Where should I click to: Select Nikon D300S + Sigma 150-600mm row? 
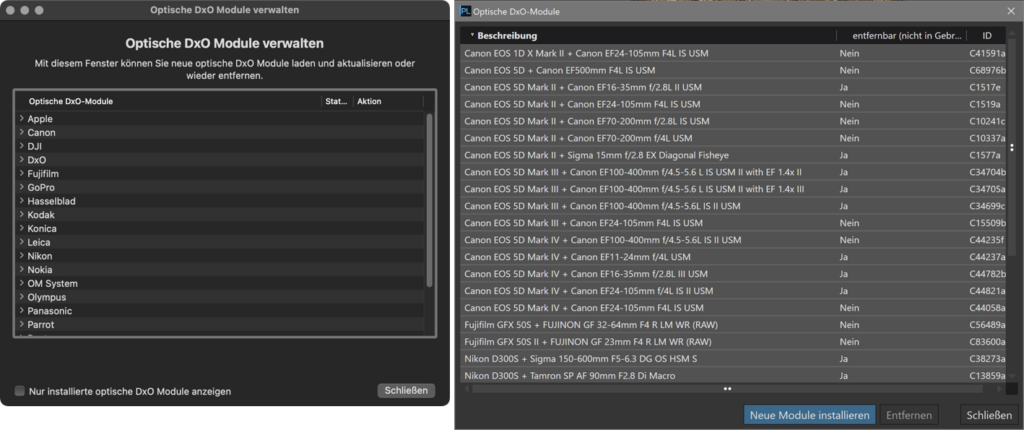point(734,359)
